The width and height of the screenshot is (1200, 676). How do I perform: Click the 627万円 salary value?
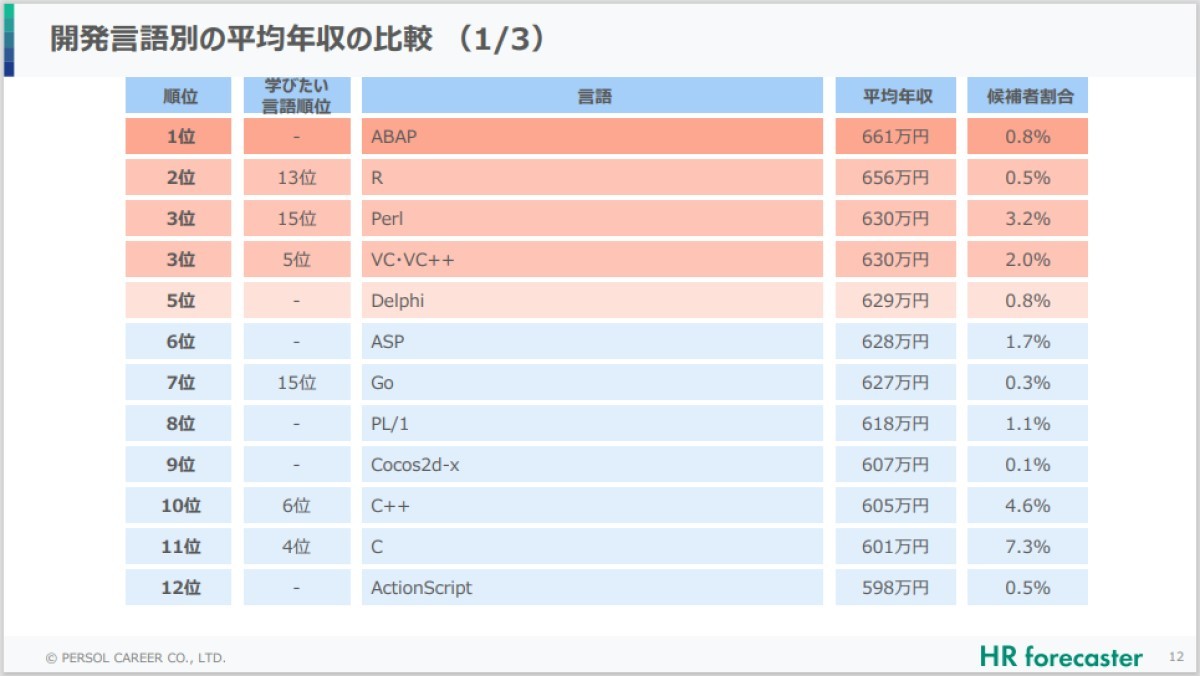click(x=896, y=382)
